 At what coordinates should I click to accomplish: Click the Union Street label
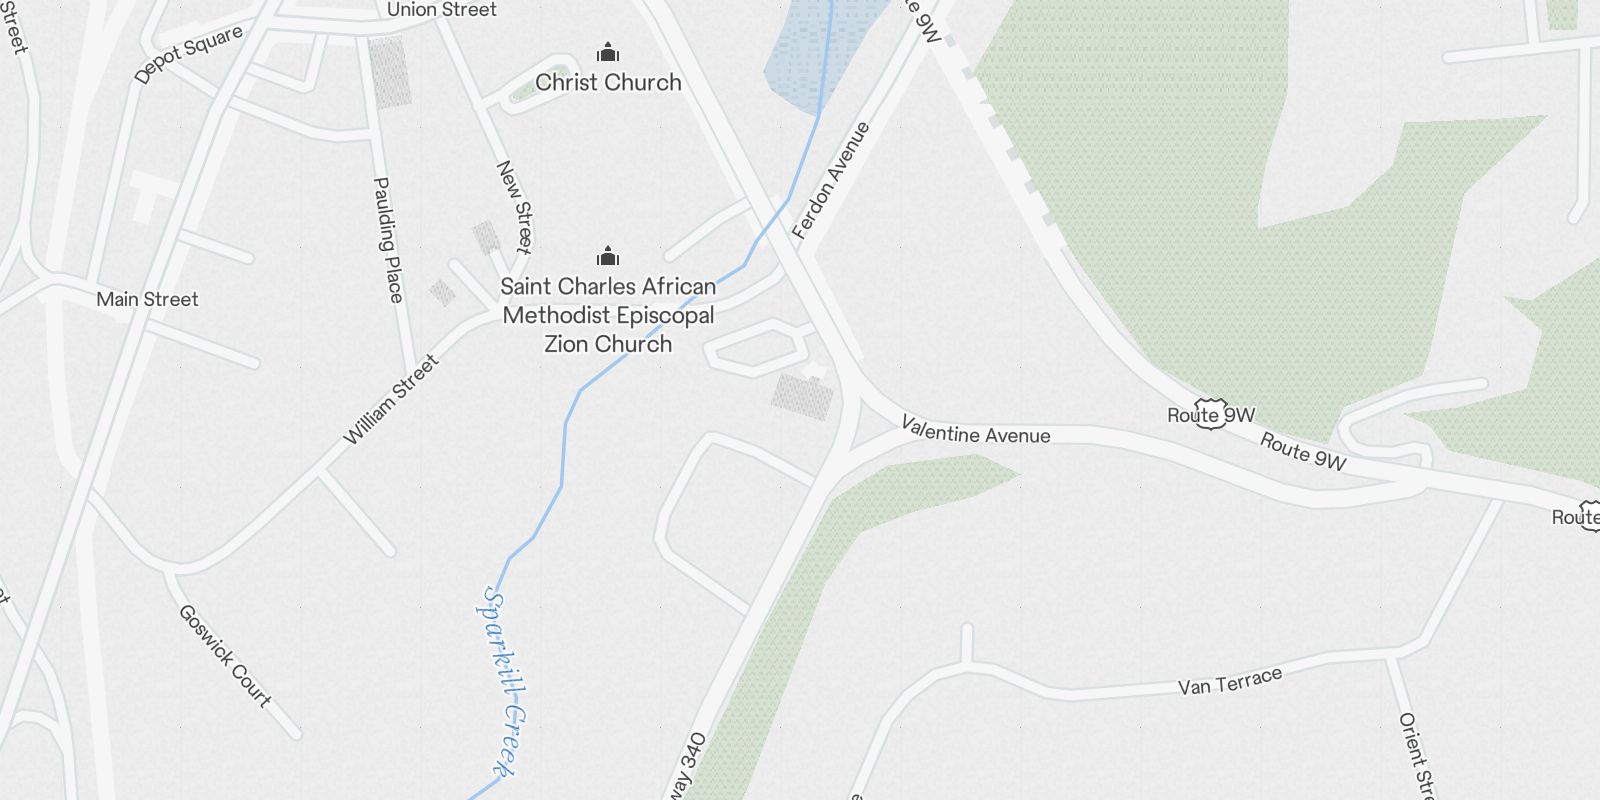[x=442, y=10]
